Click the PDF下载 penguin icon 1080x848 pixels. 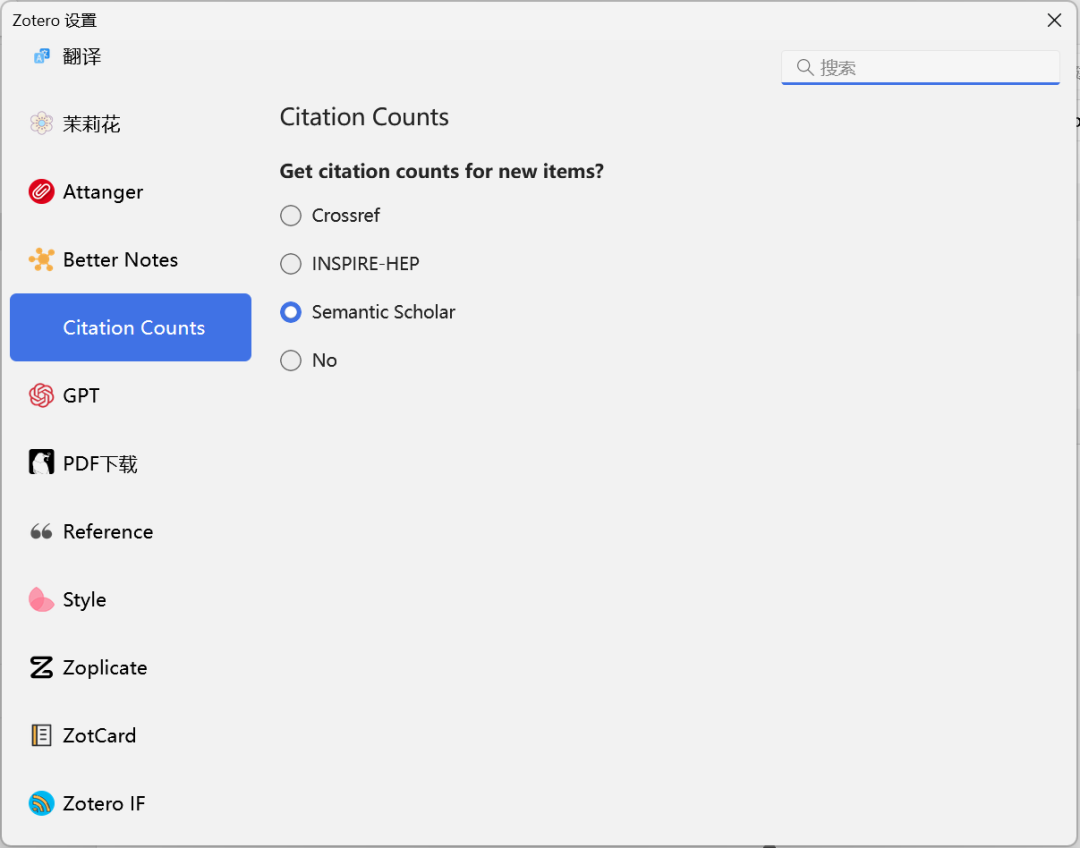(x=41, y=463)
